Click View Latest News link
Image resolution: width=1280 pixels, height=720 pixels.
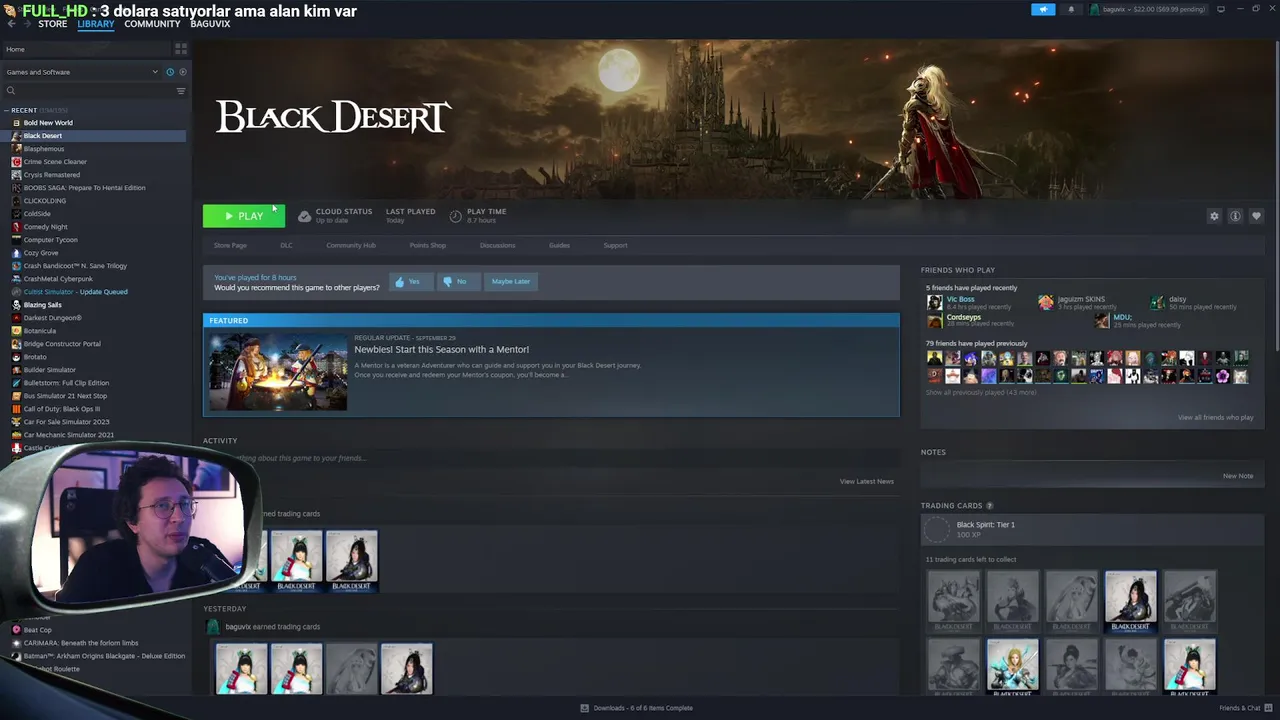pos(867,482)
